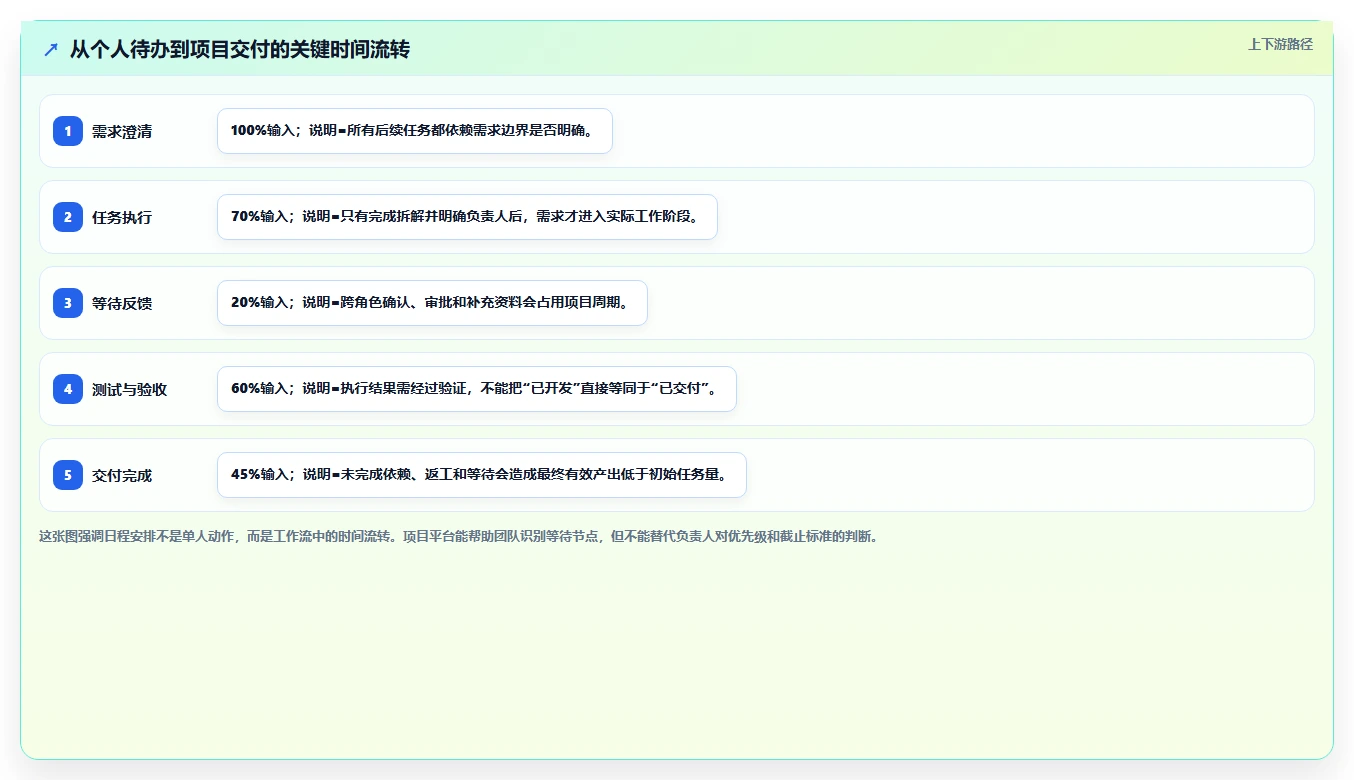Click the 交付完成 step label
The height and width of the screenshot is (780, 1354).
(x=122, y=475)
